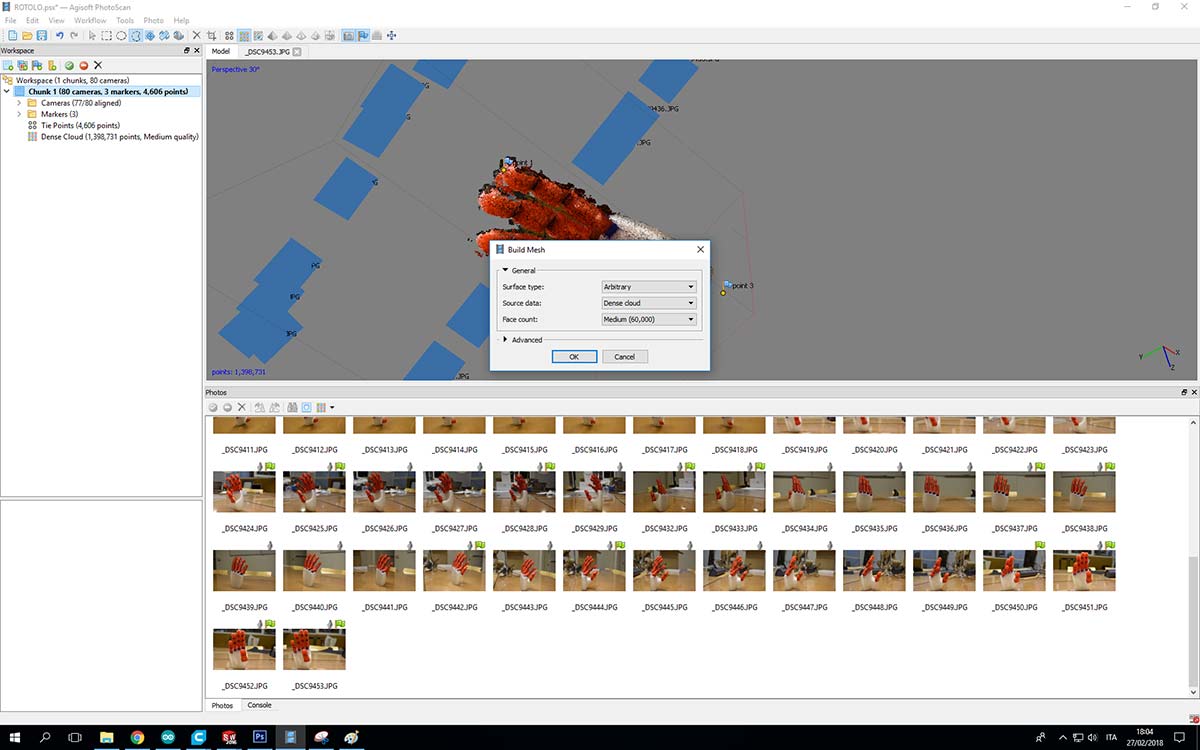Click the Windows Start button
Image resolution: width=1200 pixels, height=750 pixels.
click(x=14, y=737)
